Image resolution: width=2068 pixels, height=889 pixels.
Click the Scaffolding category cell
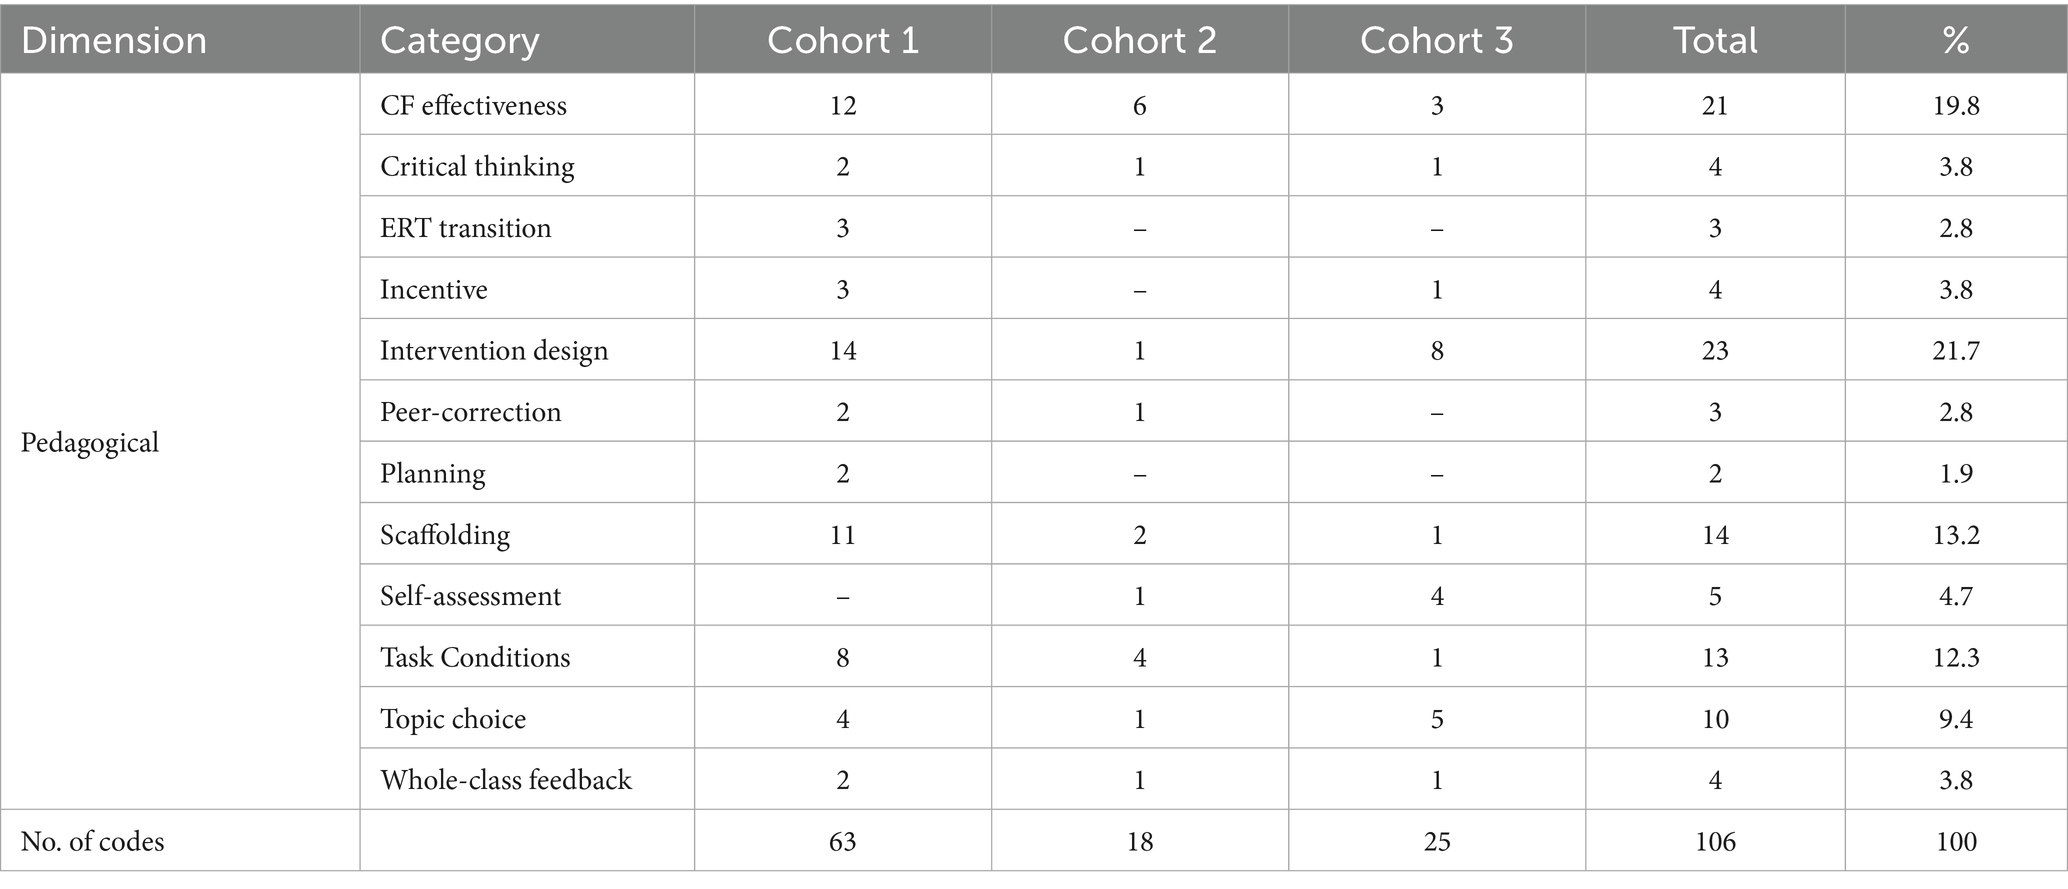tap(445, 535)
